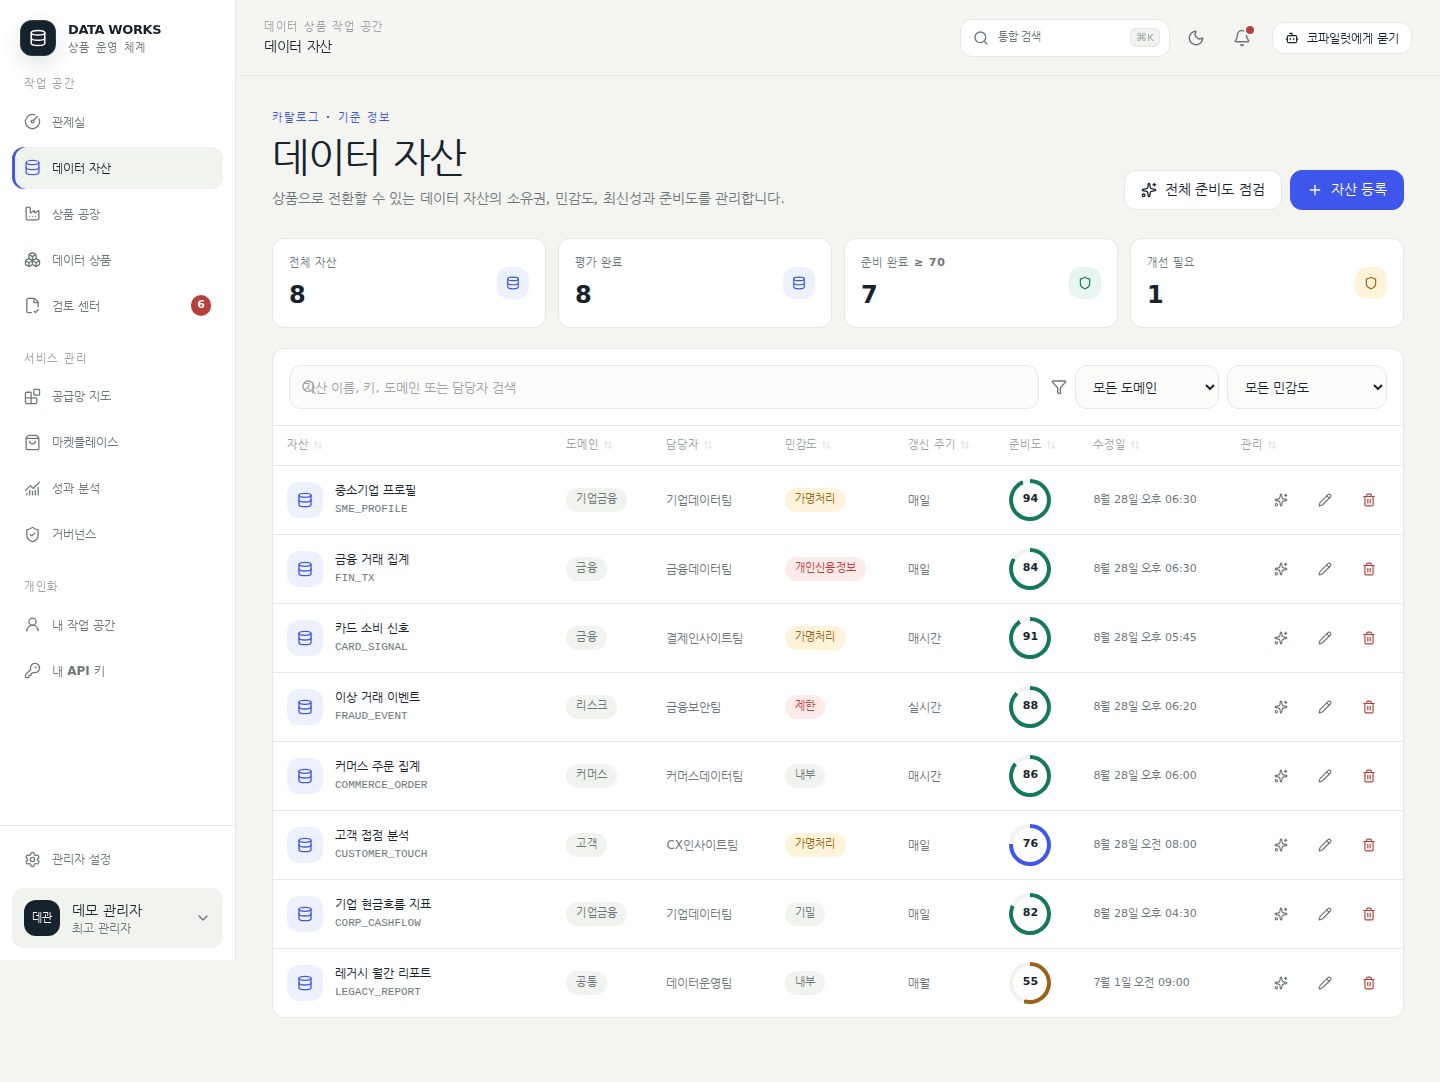Click the DATA WORKS logo icon
Image resolution: width=1440 pixels, height=1082 pixels.
point(38,38)
